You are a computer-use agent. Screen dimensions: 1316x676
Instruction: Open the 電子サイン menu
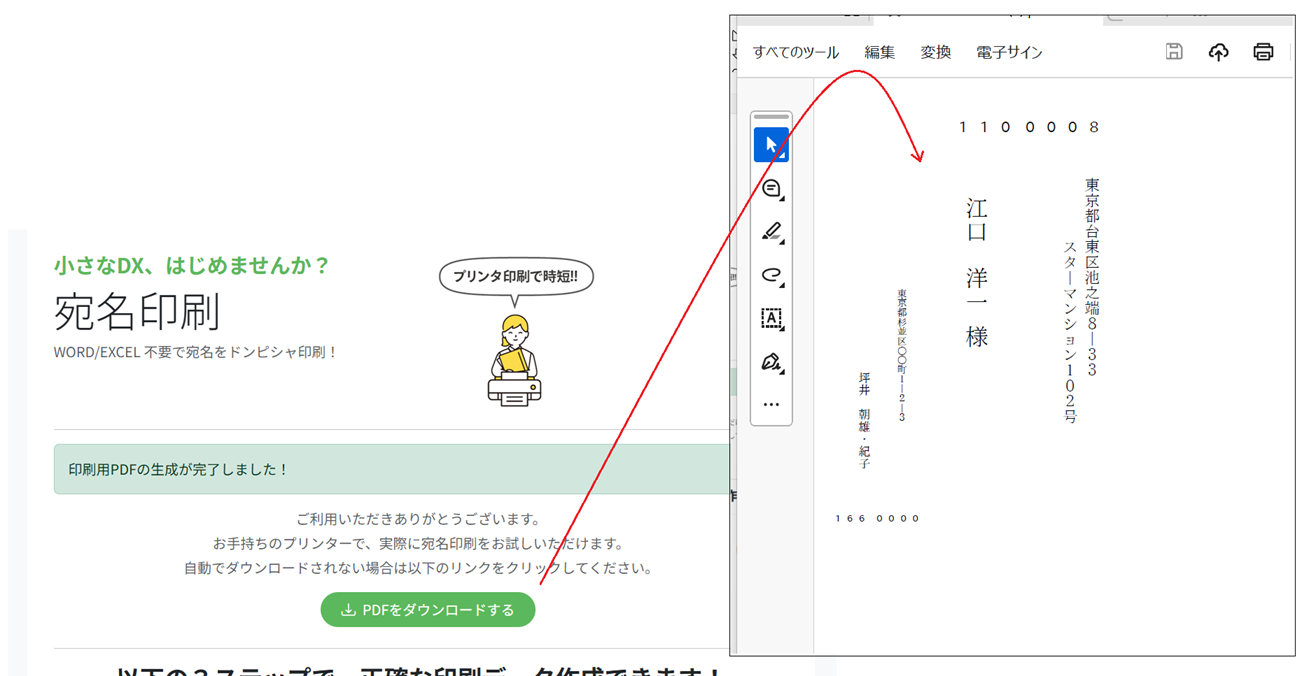click(x=1009, y=53)
